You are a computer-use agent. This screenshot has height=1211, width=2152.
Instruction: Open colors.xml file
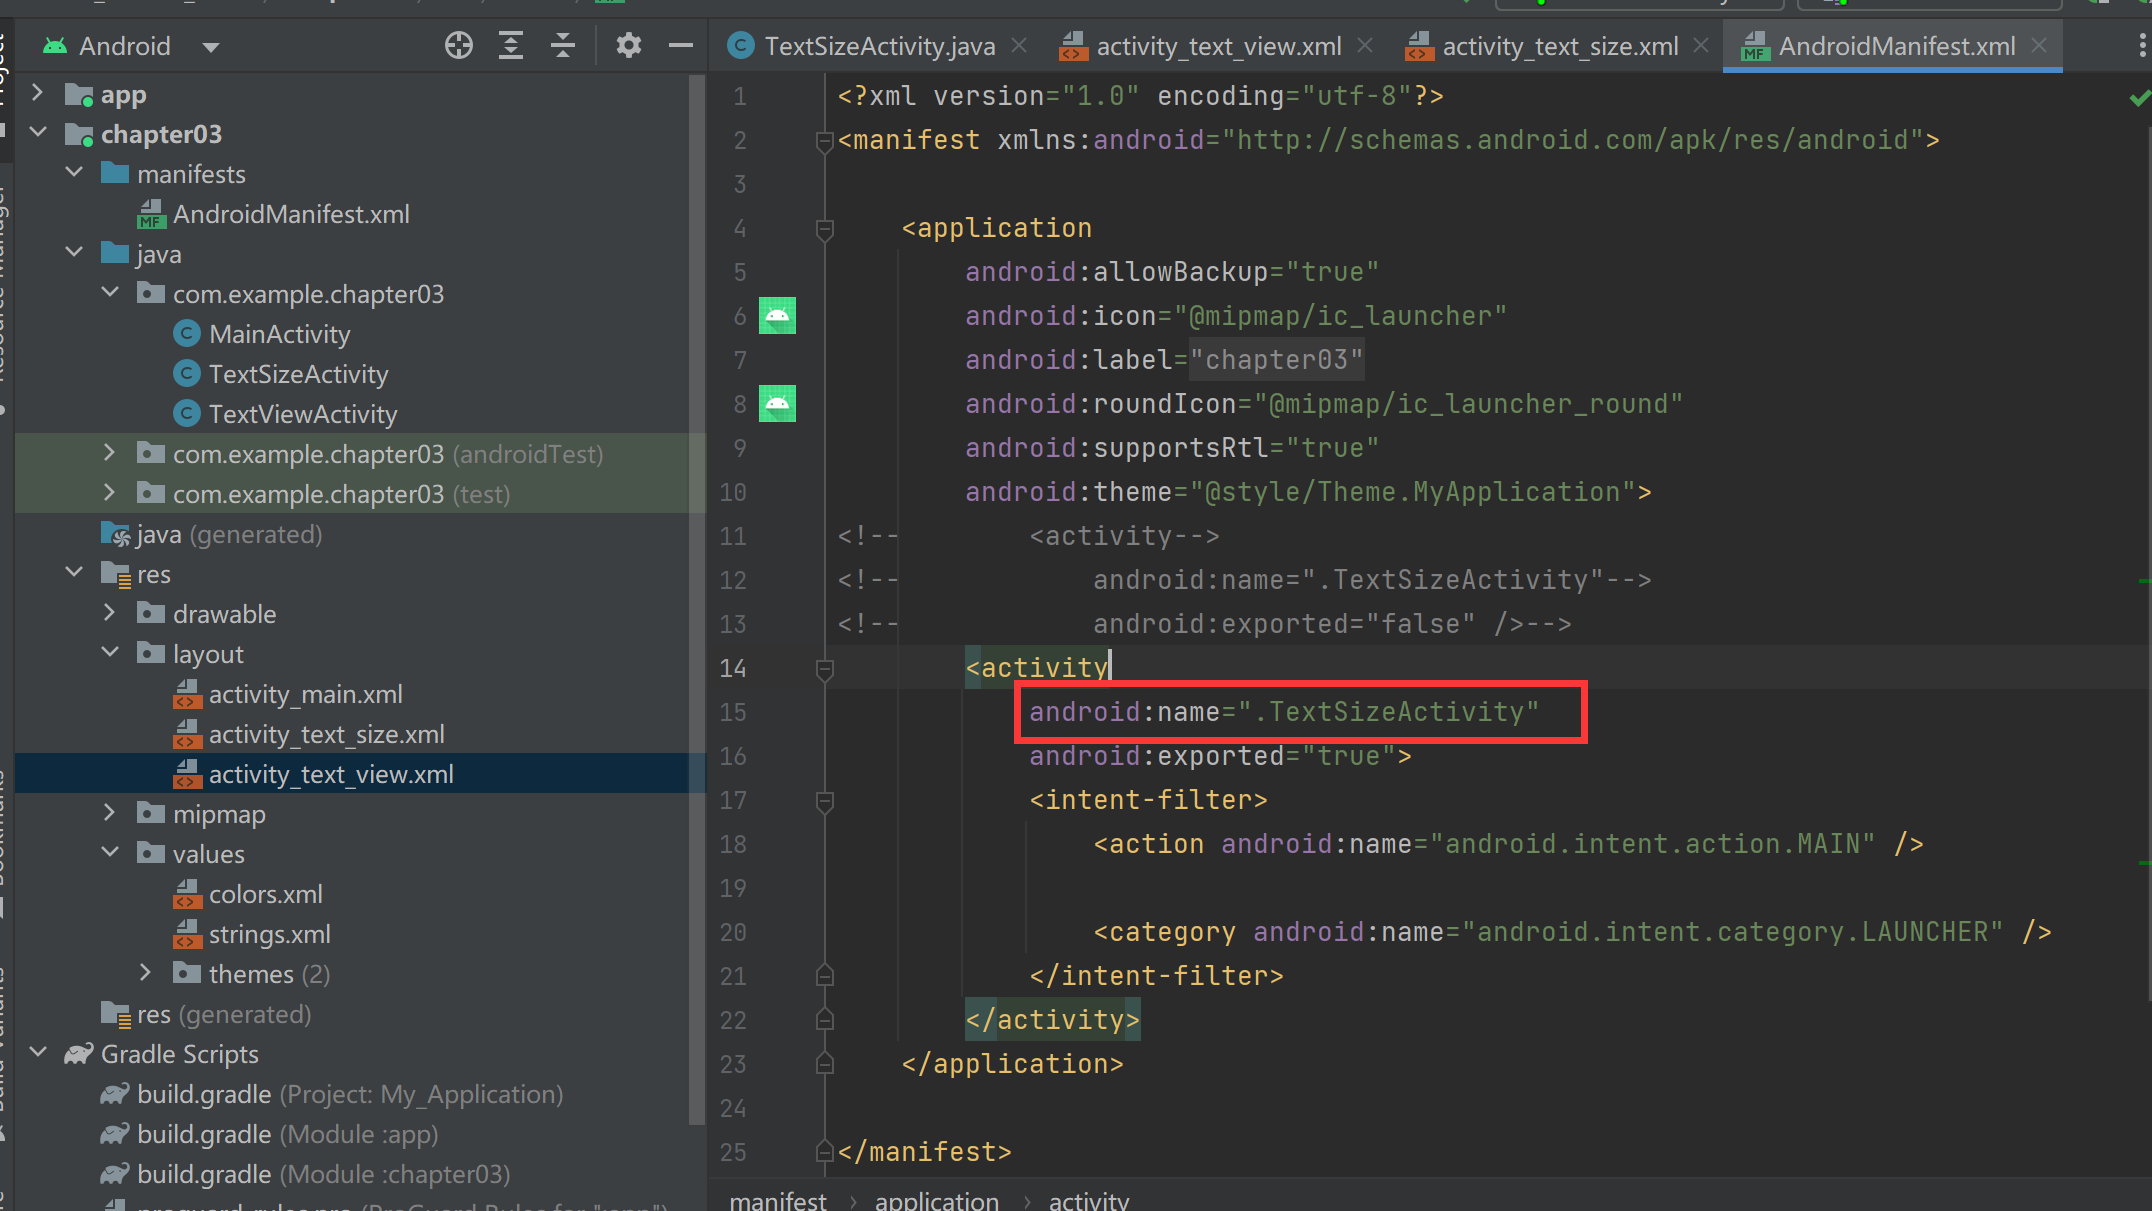coord(265,894)
